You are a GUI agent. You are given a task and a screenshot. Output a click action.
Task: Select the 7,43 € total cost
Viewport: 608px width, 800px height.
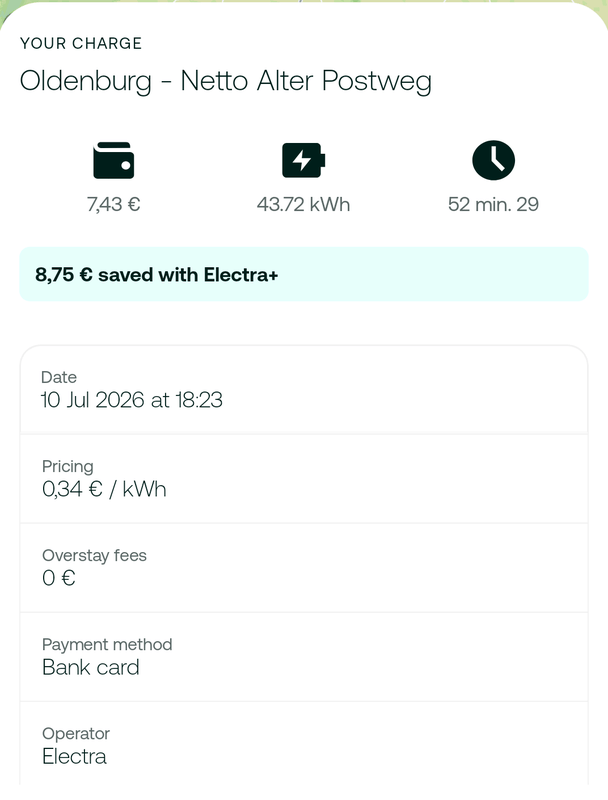point(113,204)
